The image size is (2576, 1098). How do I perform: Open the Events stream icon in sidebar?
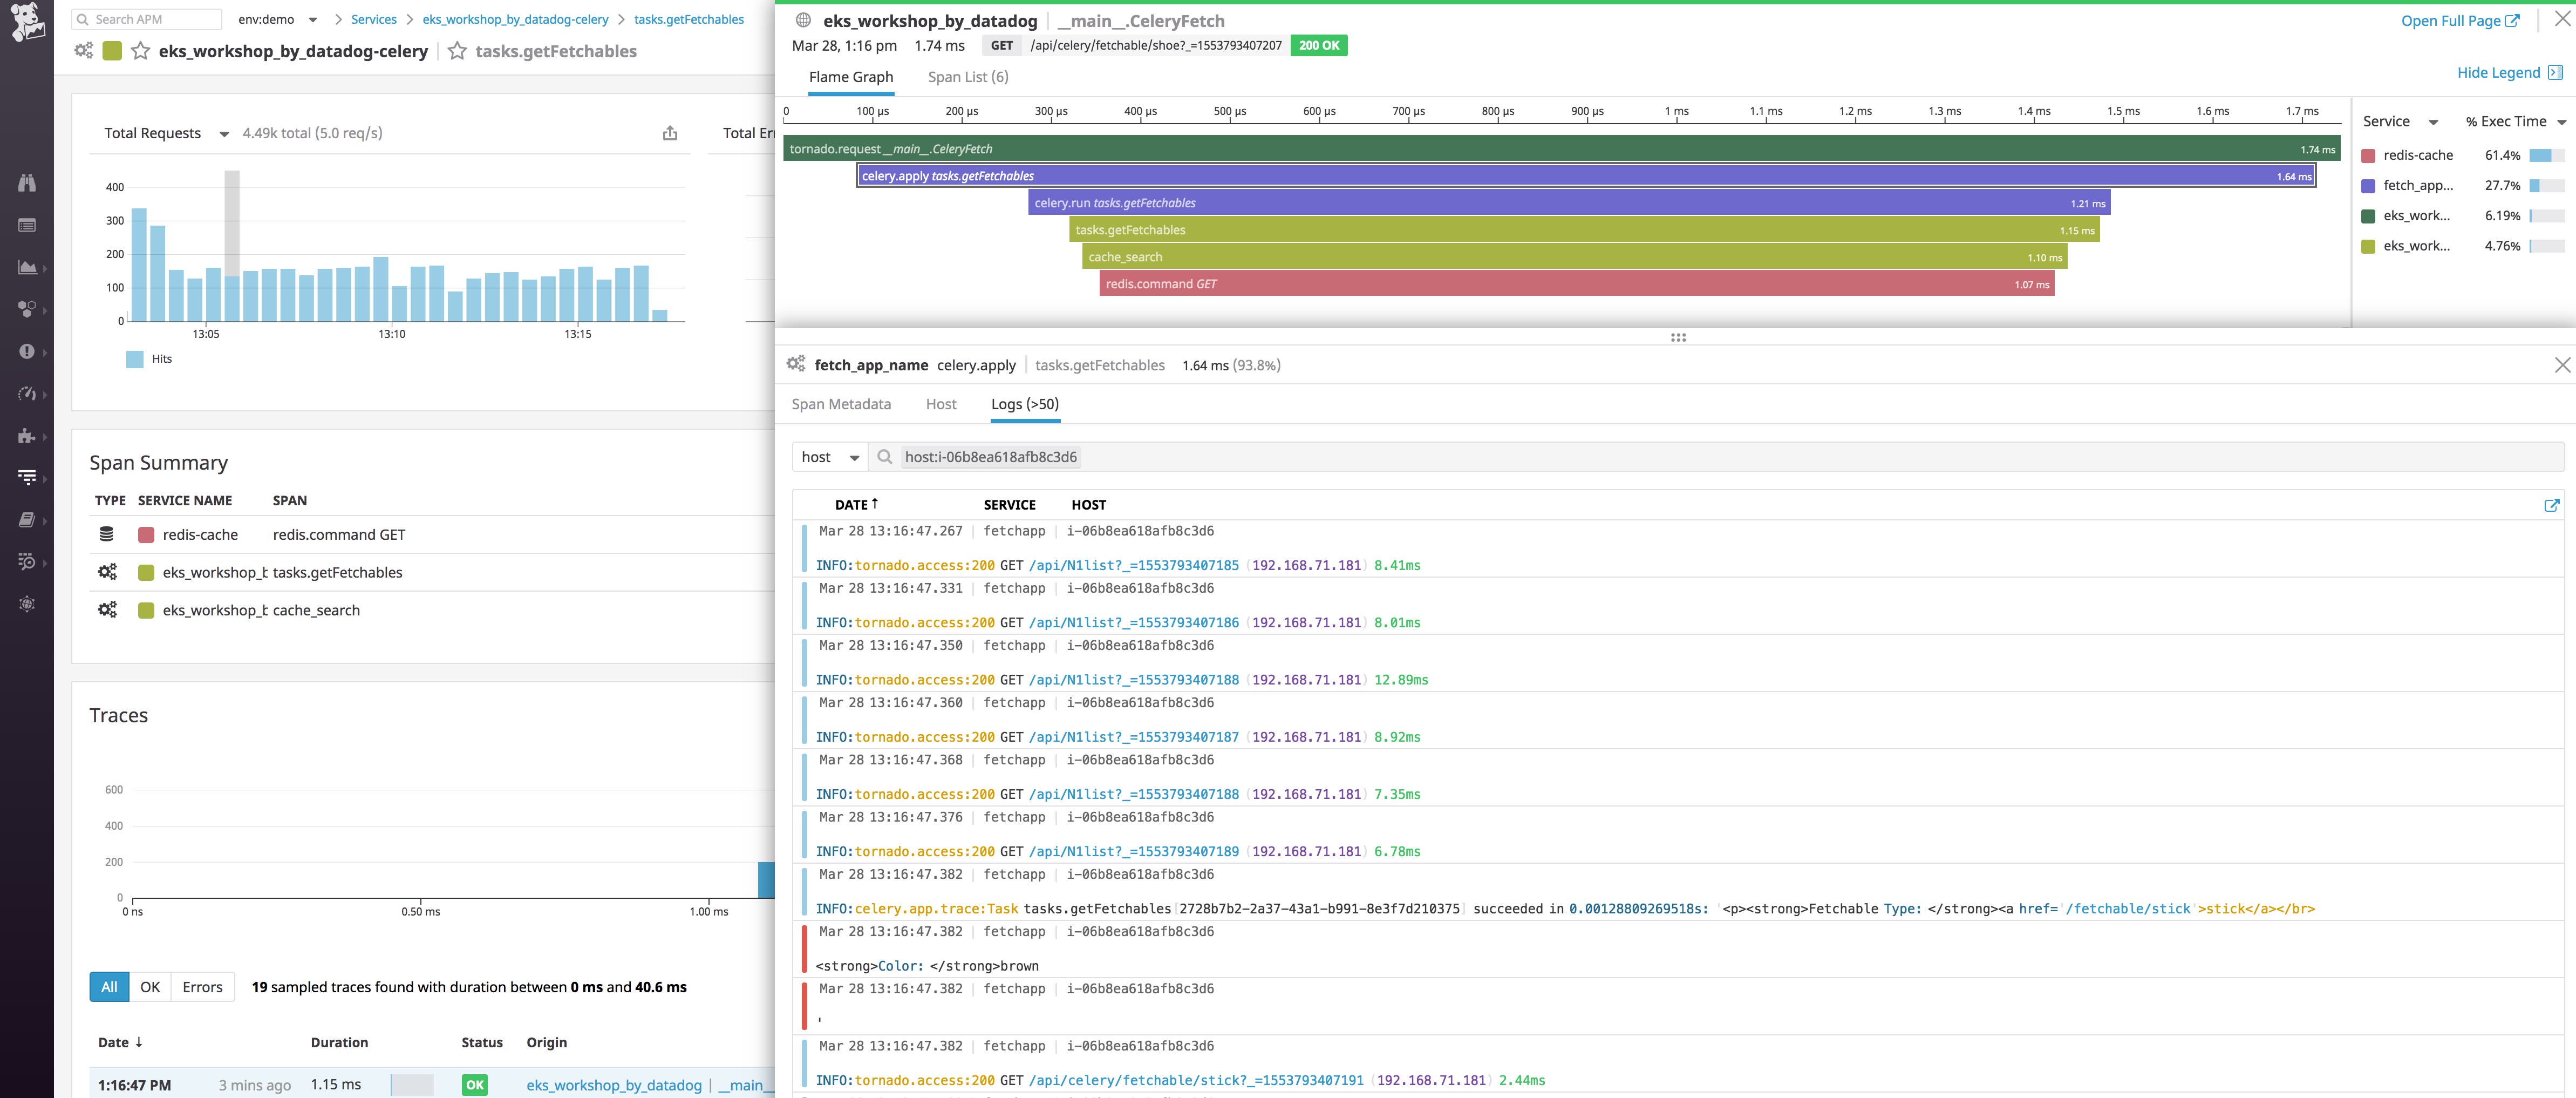click(27, 225)
